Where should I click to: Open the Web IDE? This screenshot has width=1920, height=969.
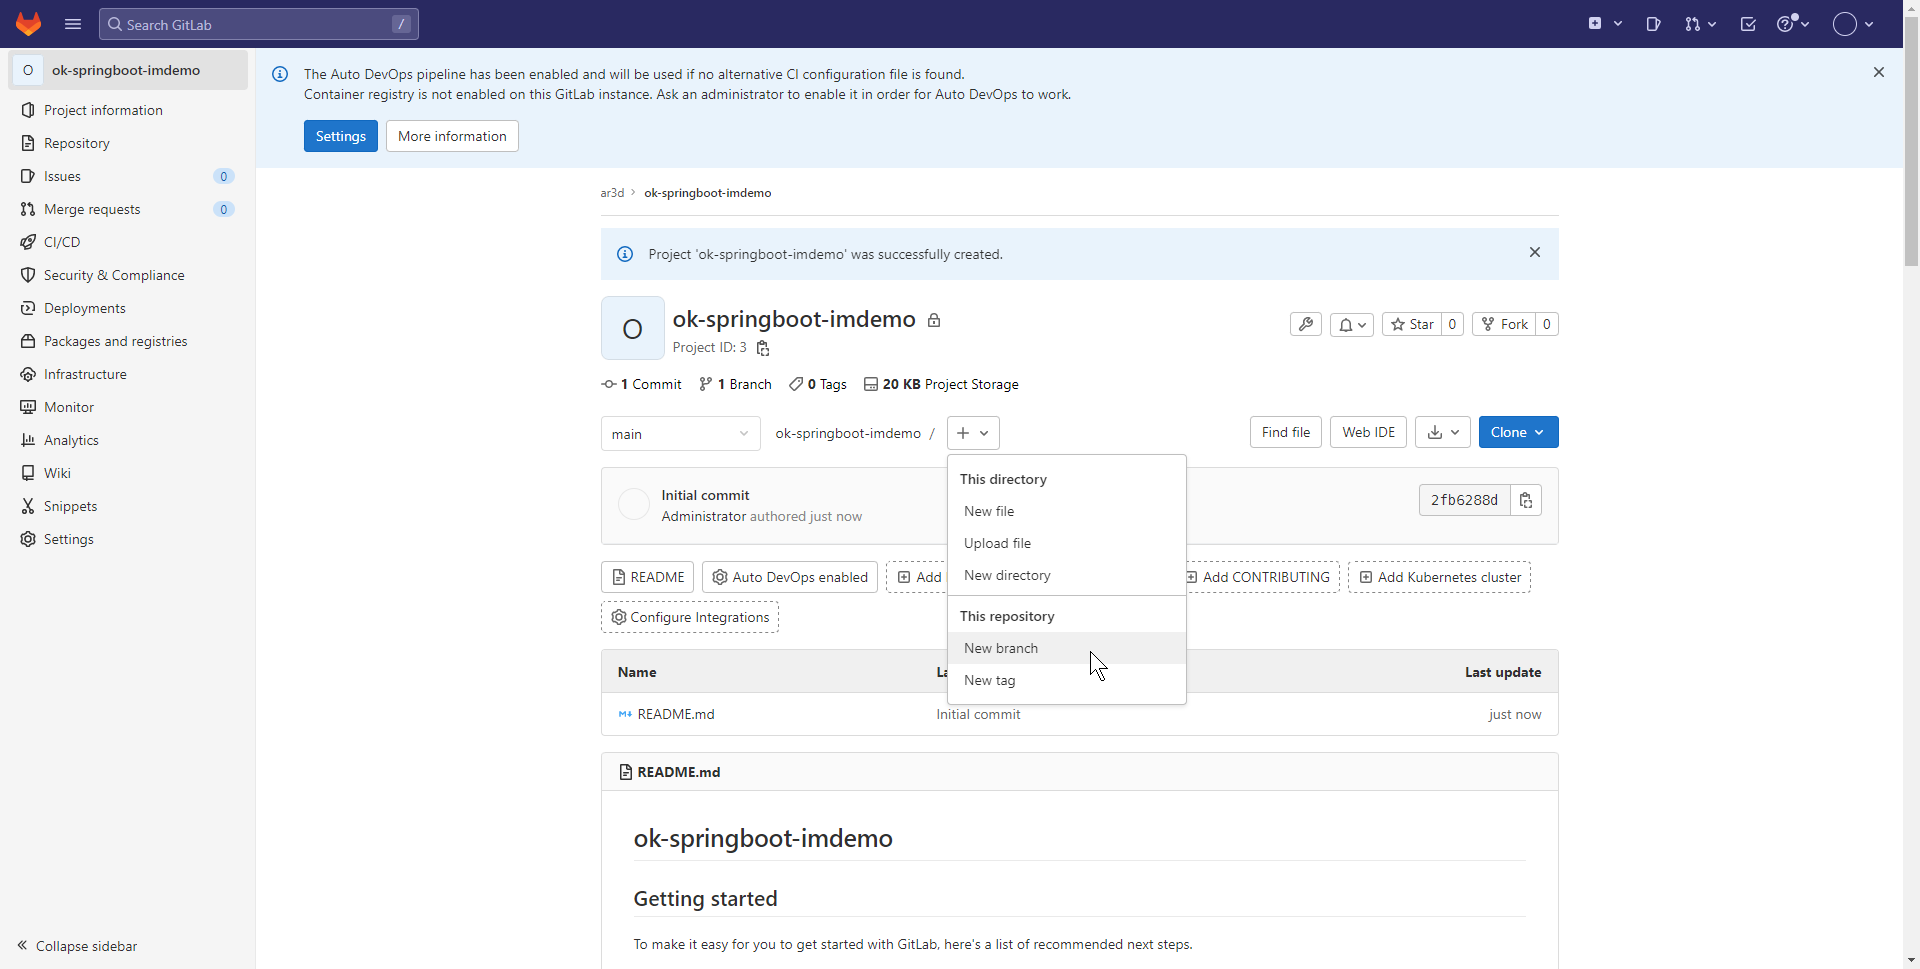(x=1368, y=432)
